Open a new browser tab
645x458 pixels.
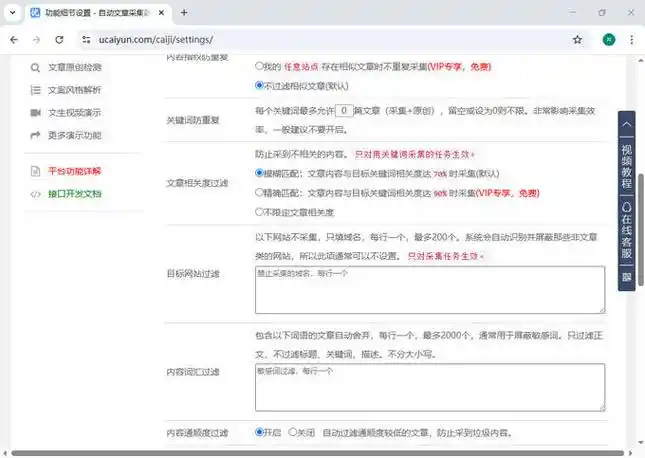[x=184, y=13]
